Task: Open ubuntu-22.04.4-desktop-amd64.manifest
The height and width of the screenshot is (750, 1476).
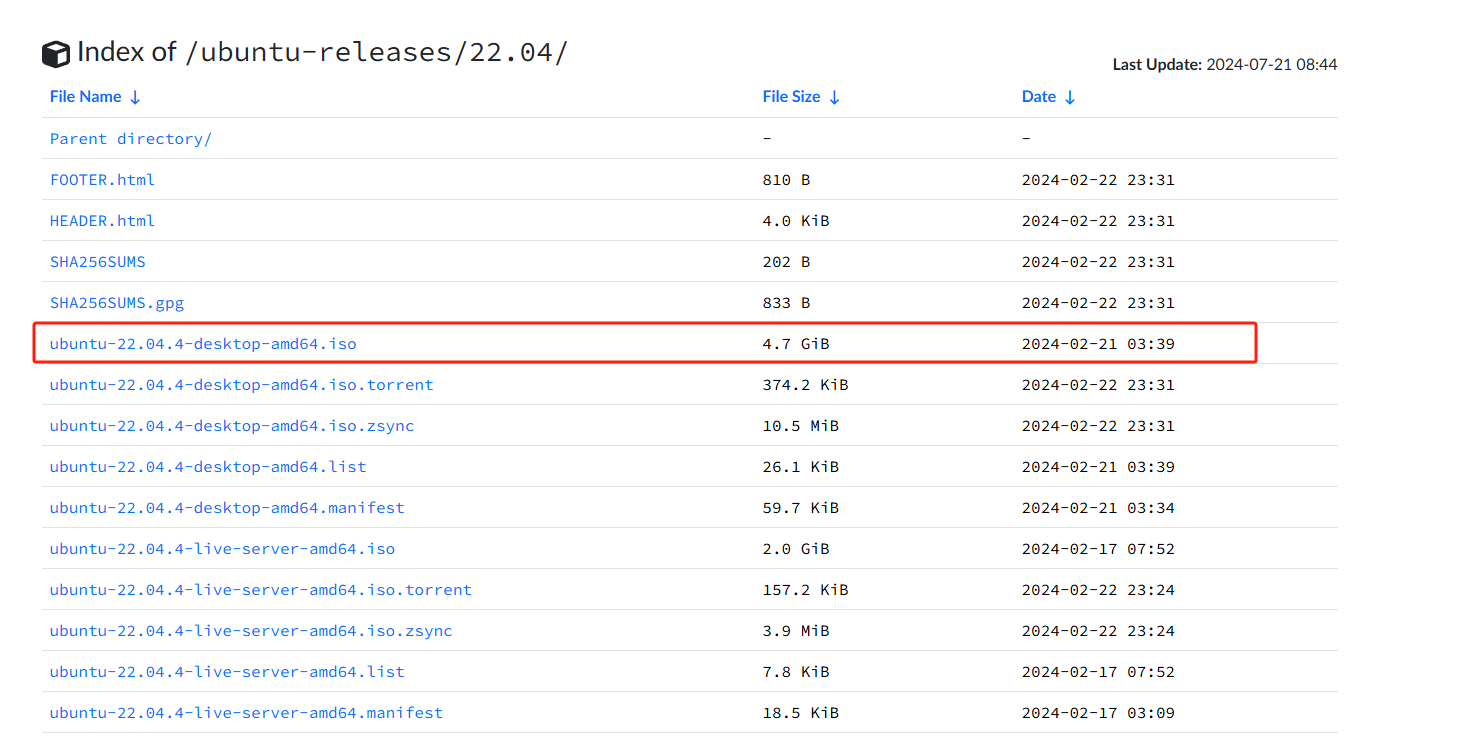Action: click(x=227, y=508)
